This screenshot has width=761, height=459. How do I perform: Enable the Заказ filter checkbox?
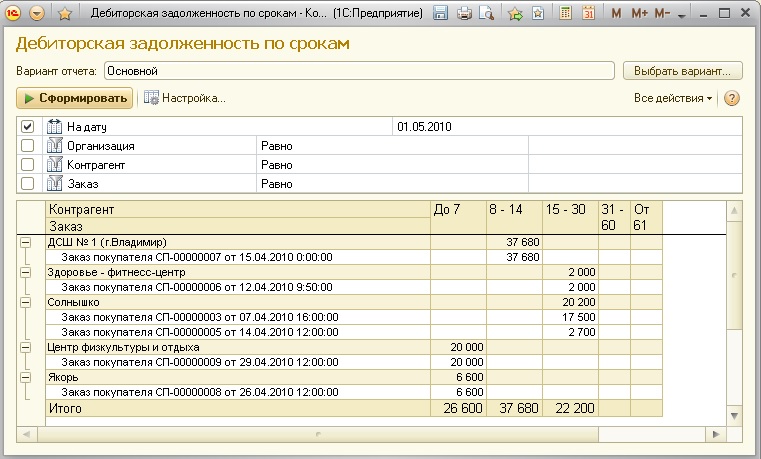[28, 183]
